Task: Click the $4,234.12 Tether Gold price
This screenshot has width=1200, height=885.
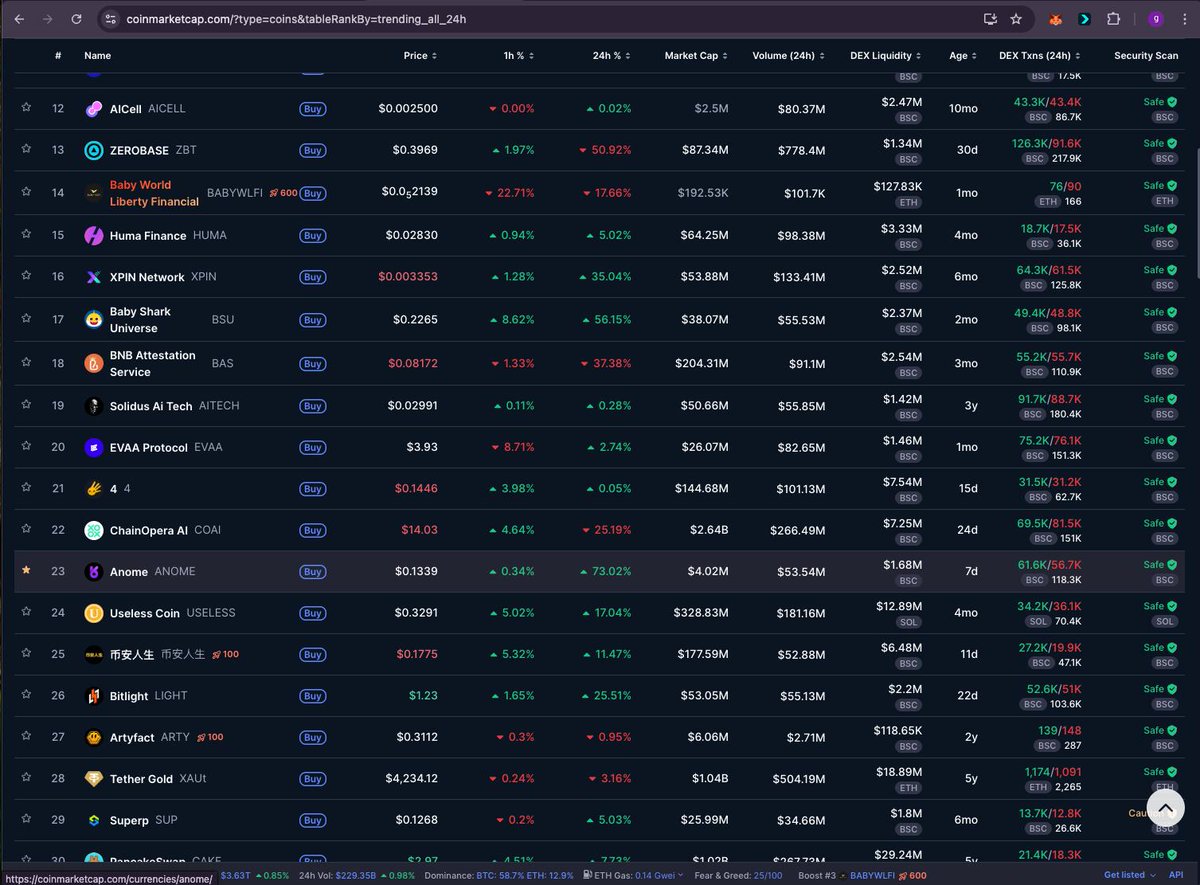Action: (412, 779)
